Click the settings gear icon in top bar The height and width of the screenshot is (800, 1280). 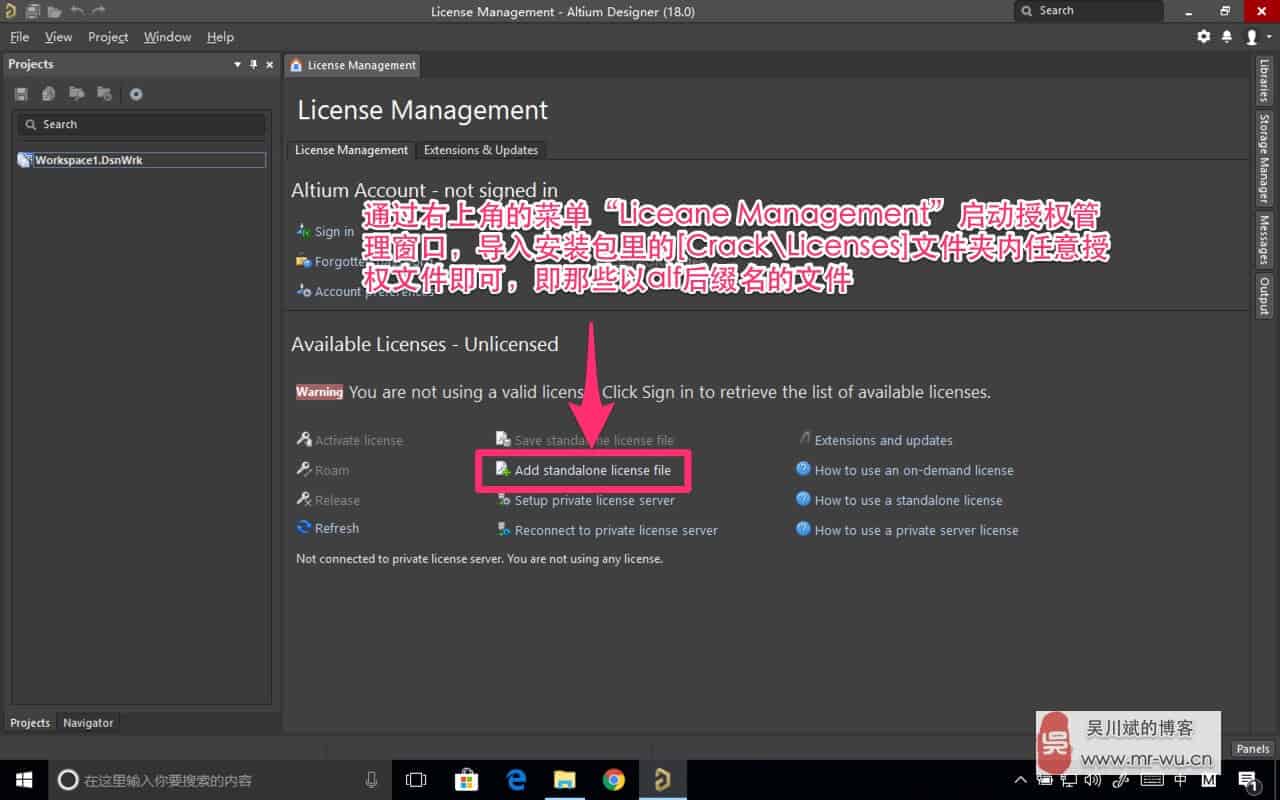tap(1203, 37)
